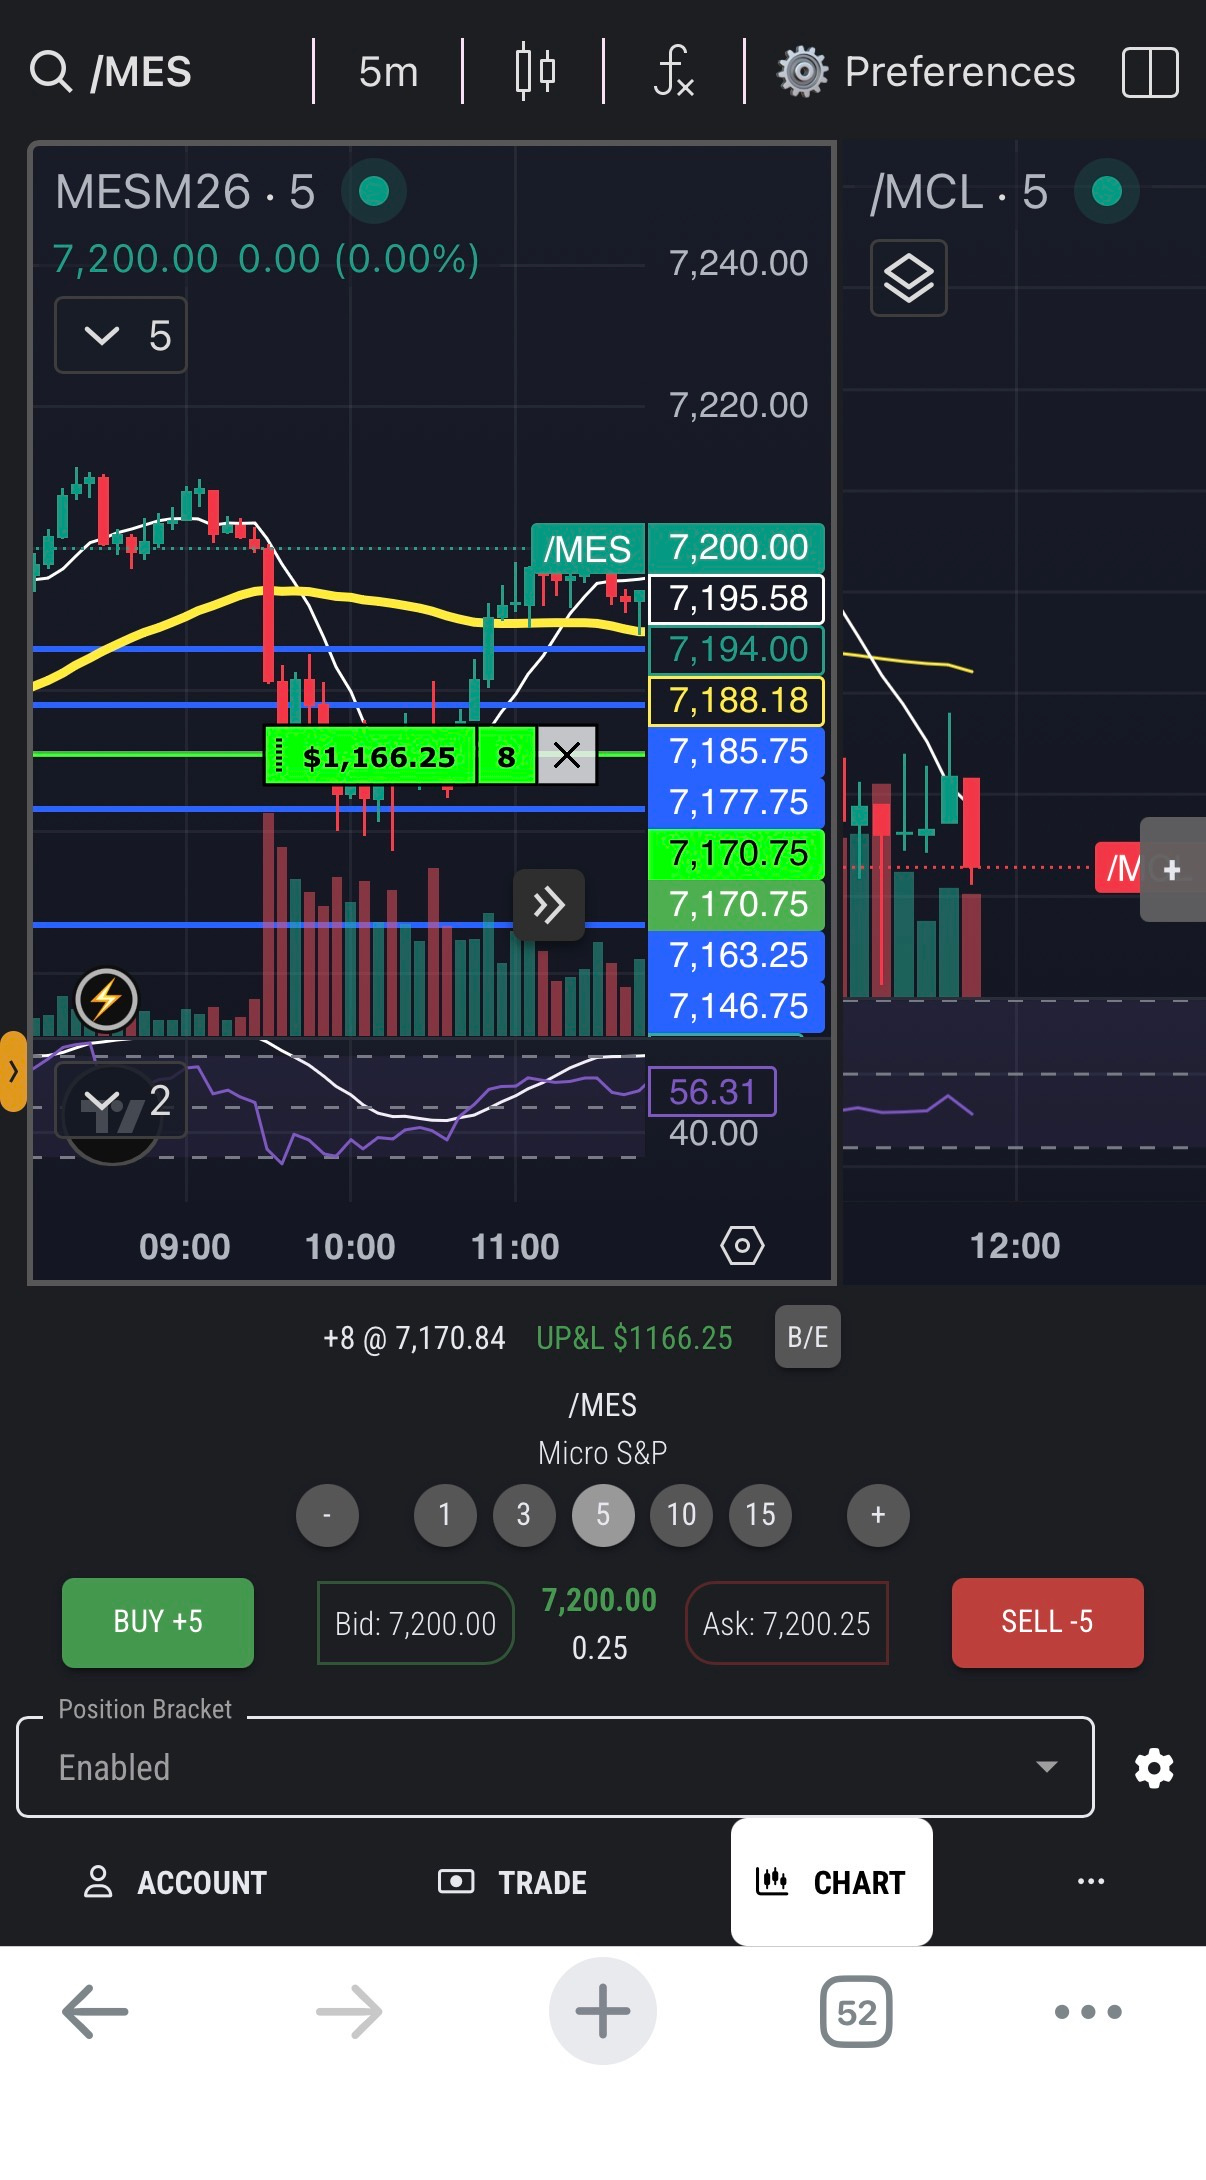
Task: Click lightning bolt quick-trade icon
Action: tap(106, 999)
